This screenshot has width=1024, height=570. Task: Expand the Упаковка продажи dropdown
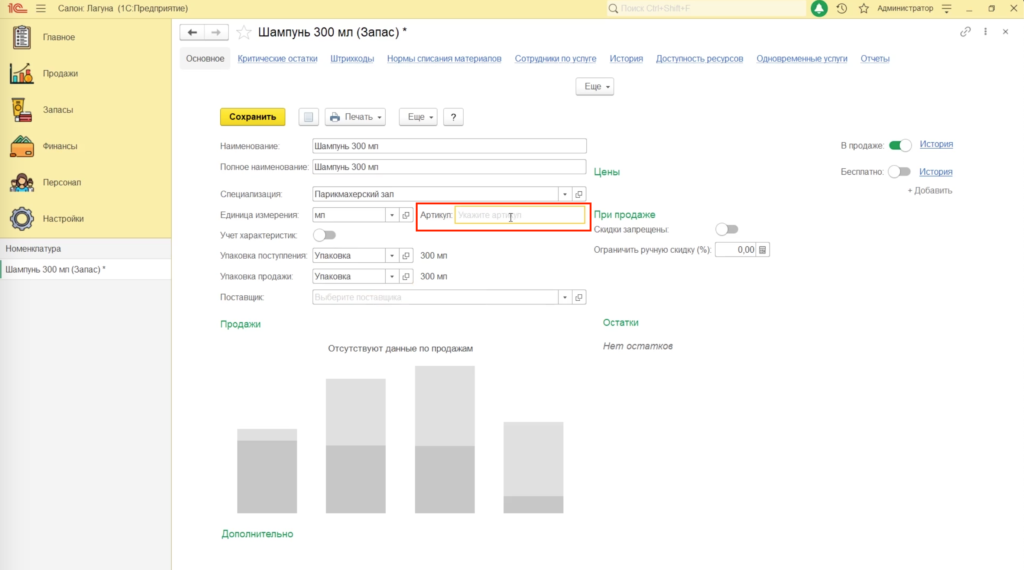click(x=392, y=276)
